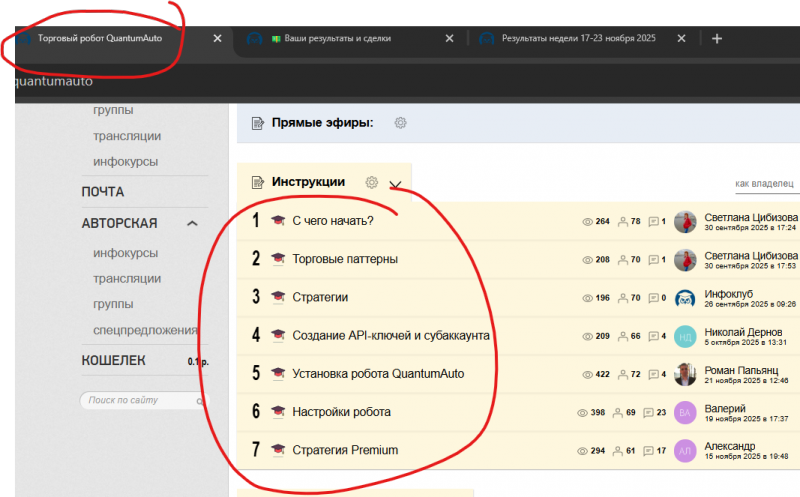Click the document icon beside 'Прямые эфиры'
This screenshot has height=497, width=800.
pyautogui.click(x=258, y=123)
